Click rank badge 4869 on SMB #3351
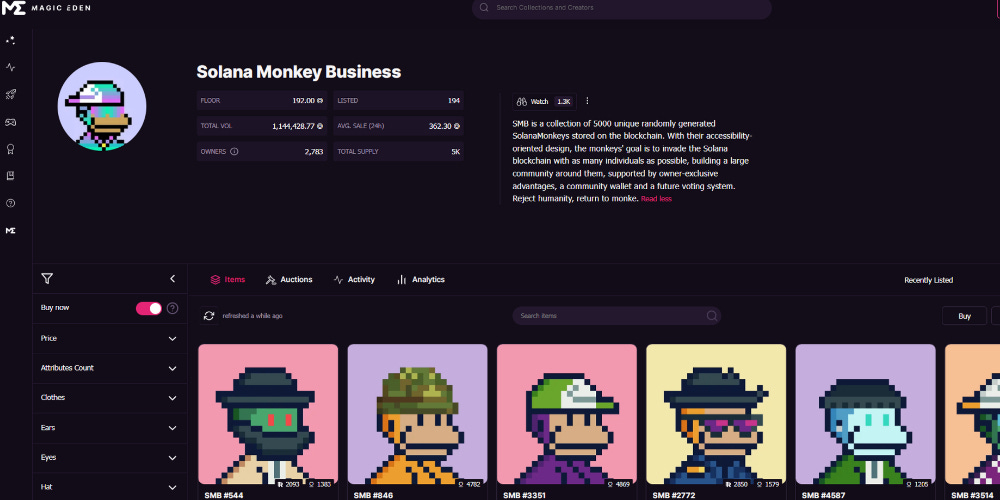The width and height of the screenshot is (1000, 500). point(620,484)
